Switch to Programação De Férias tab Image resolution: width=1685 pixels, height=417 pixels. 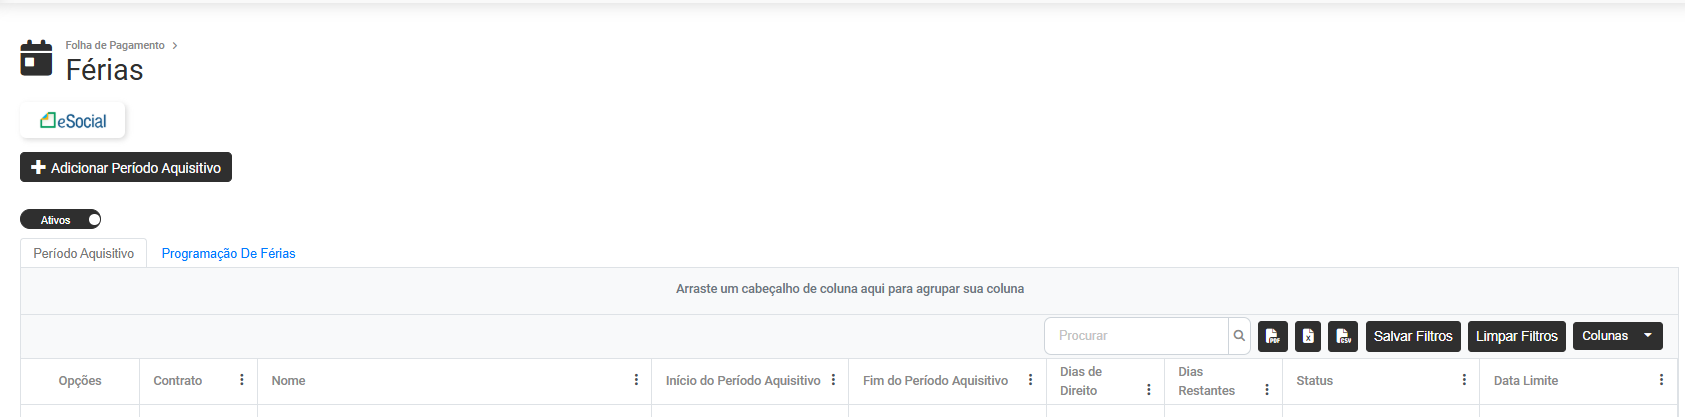tap(228, 254)
